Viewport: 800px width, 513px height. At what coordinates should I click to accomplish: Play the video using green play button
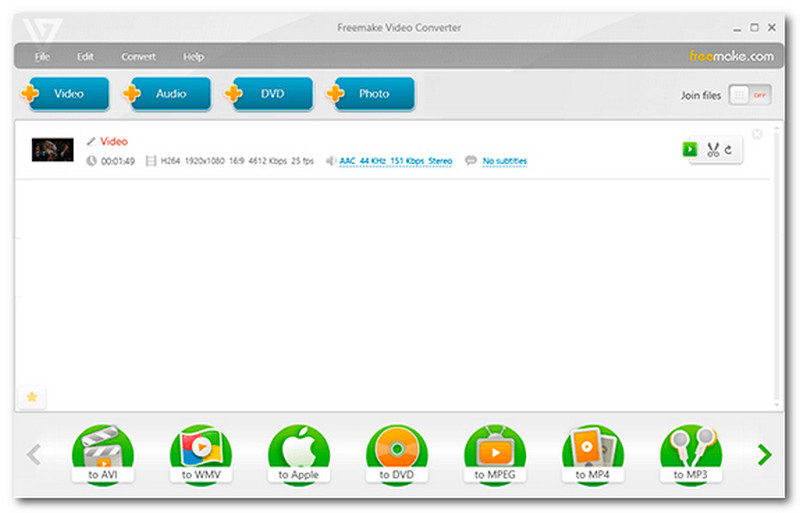tap(690, 149)
